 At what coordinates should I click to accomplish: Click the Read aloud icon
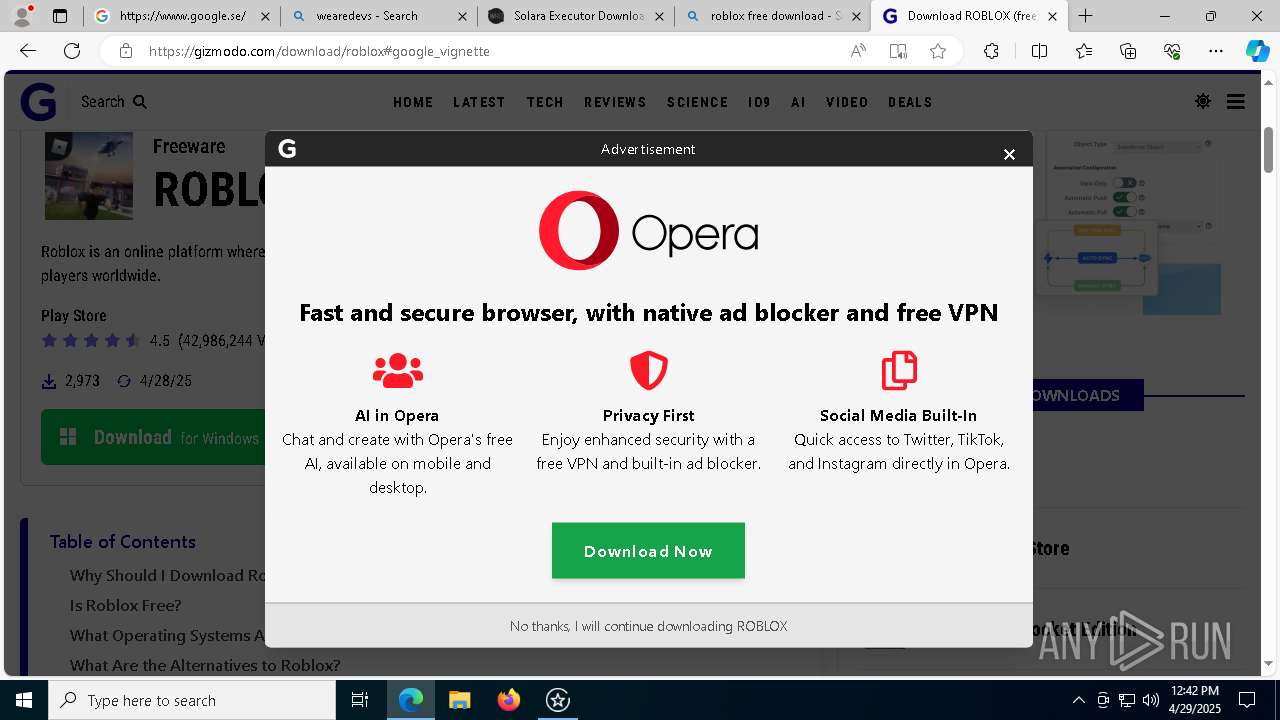858,51
